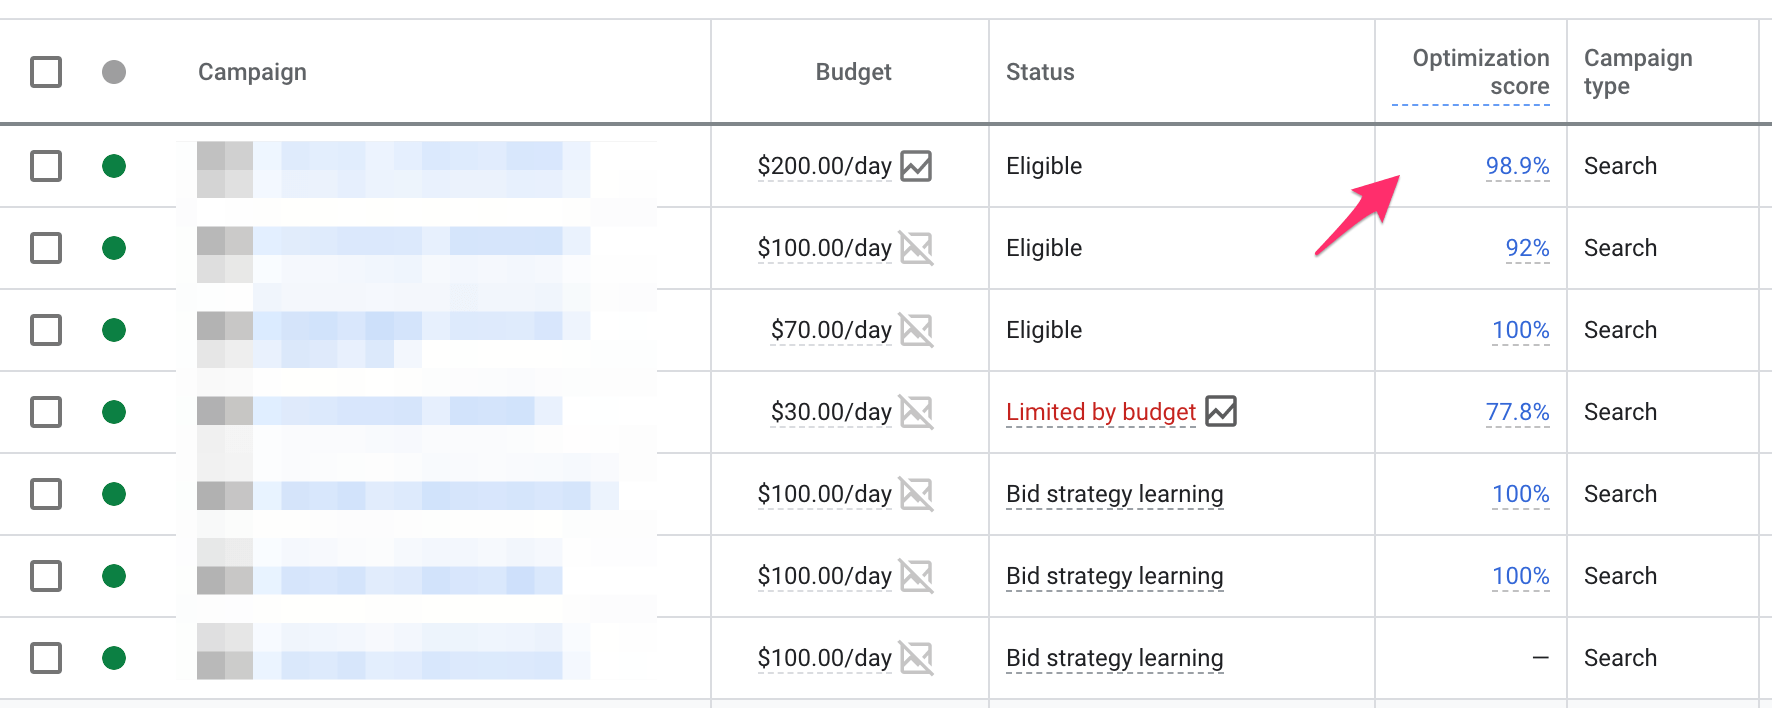Click the Campaign column header
Viewport: 1772px width, 708px height.
[x=252, y=72]
